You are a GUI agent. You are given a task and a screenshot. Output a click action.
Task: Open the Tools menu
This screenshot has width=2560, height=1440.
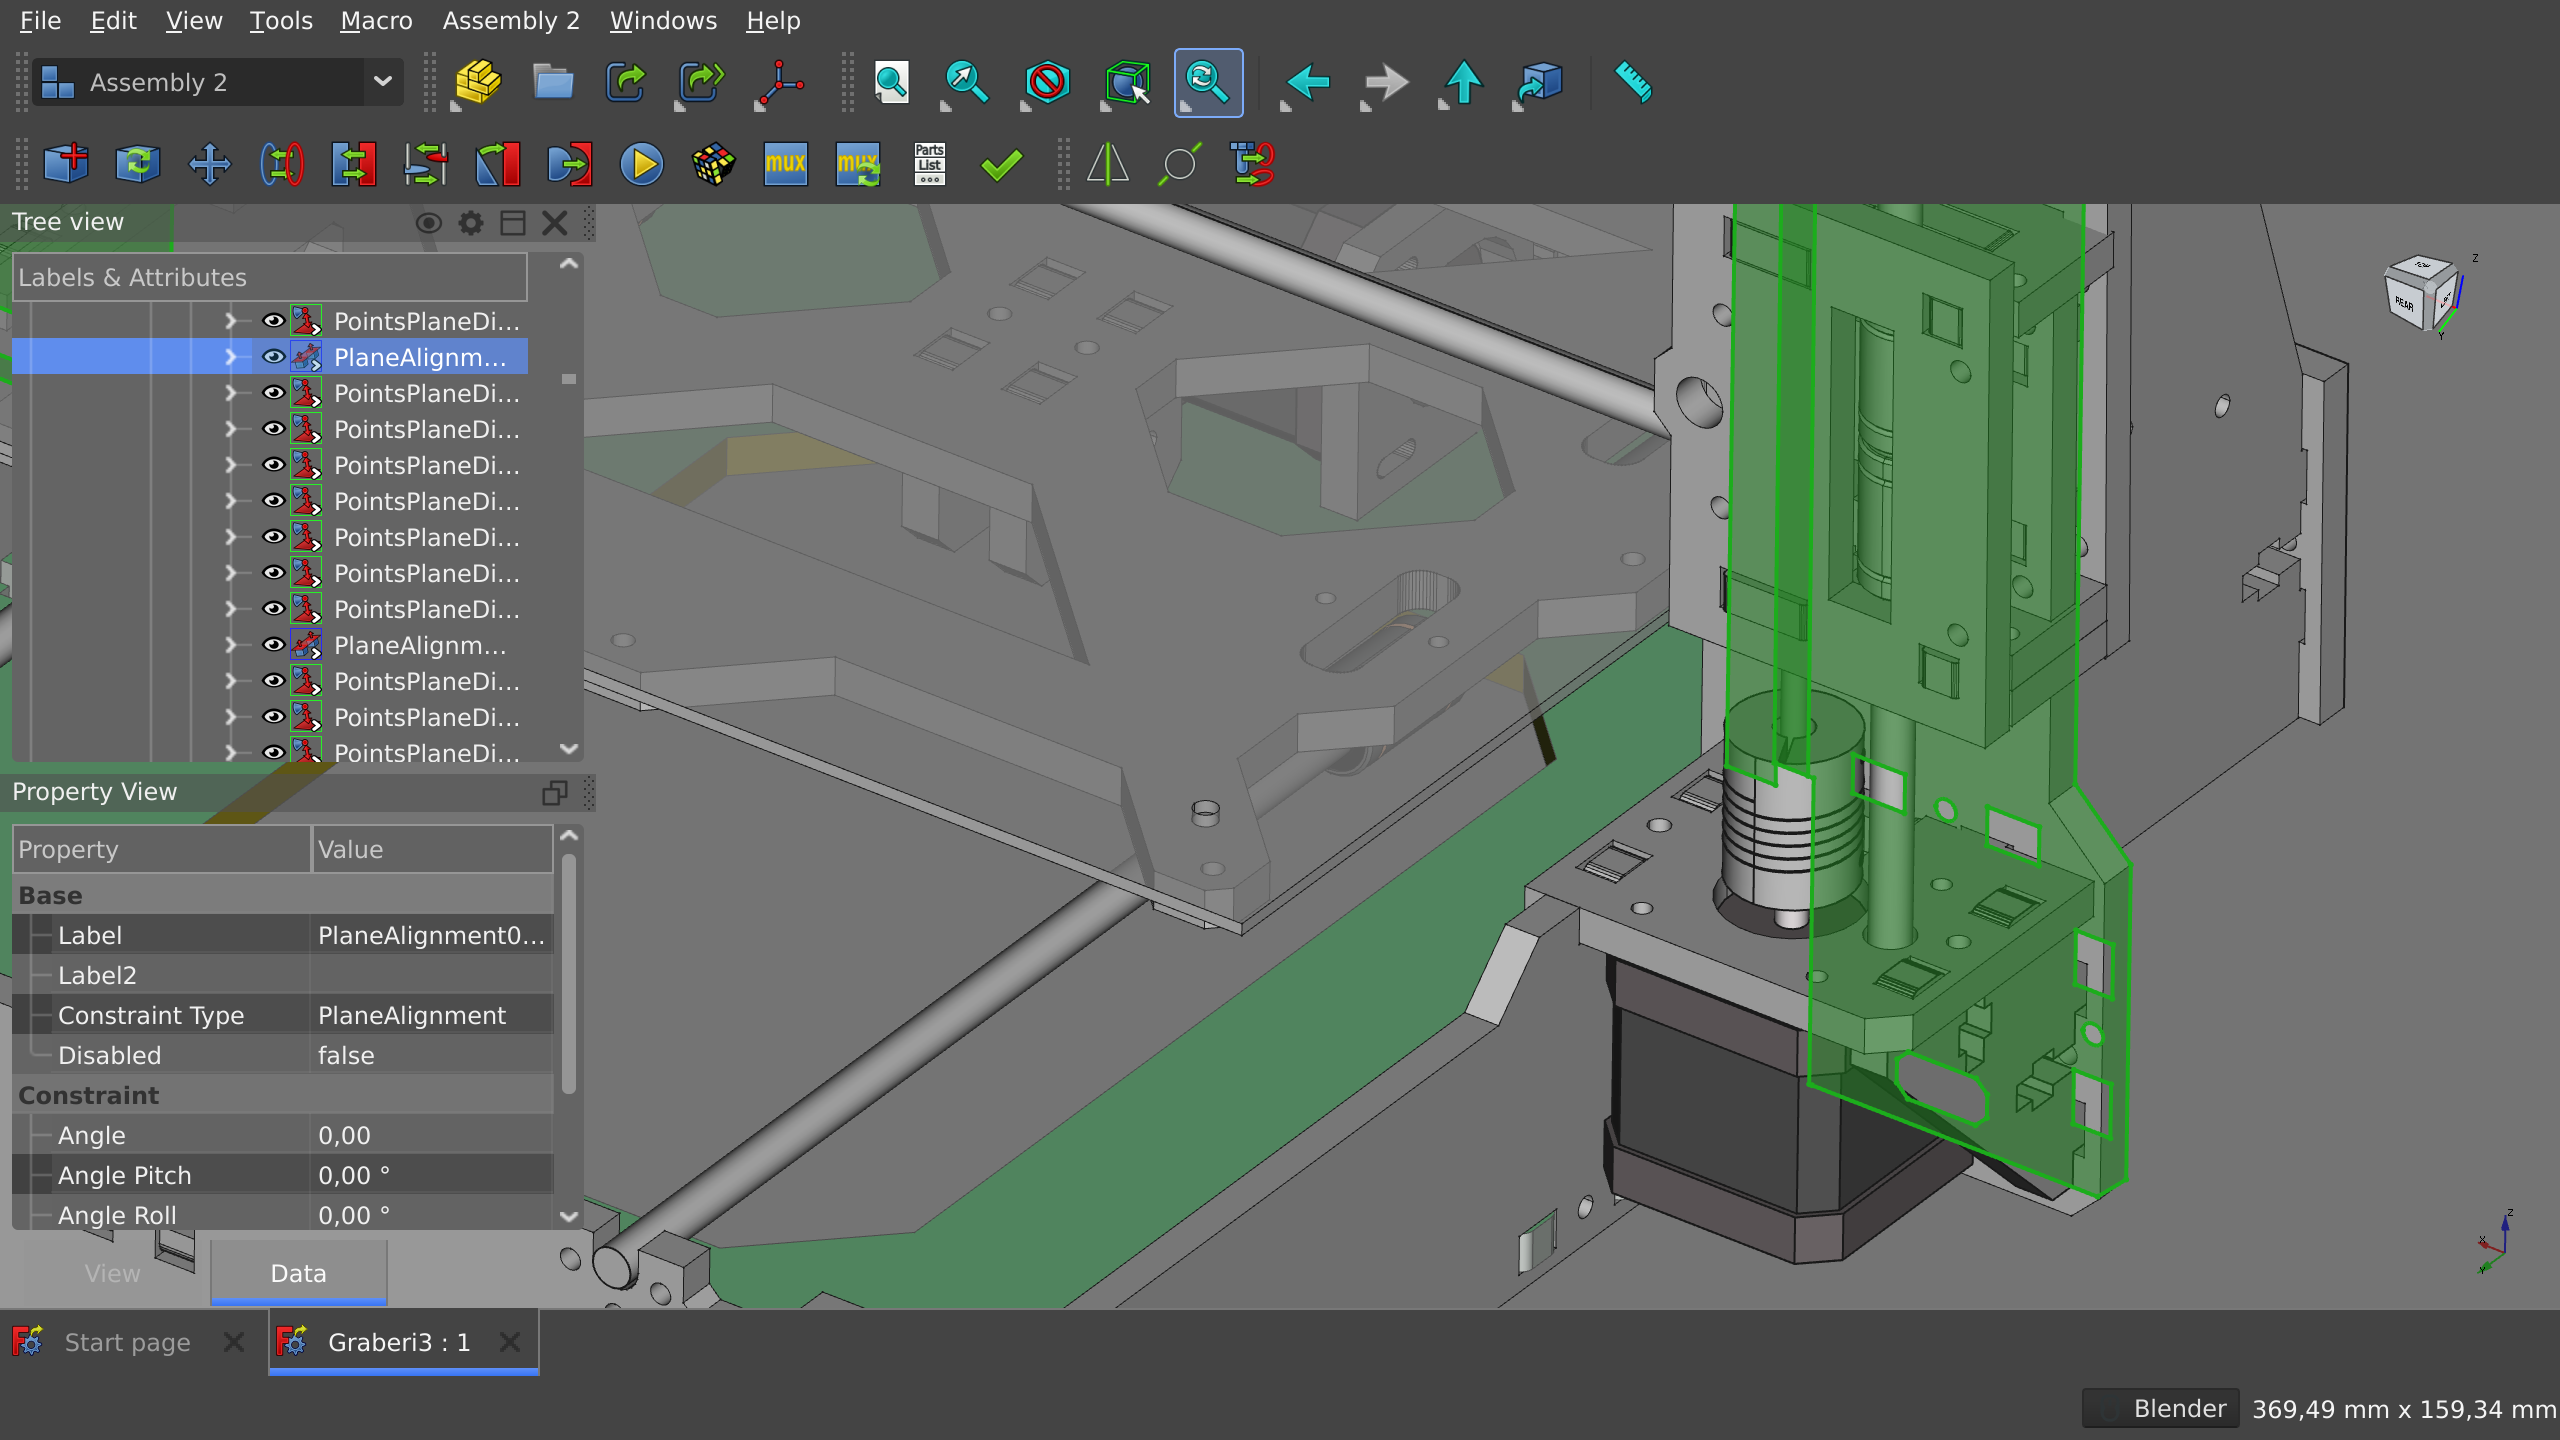(x=281, y=21)
